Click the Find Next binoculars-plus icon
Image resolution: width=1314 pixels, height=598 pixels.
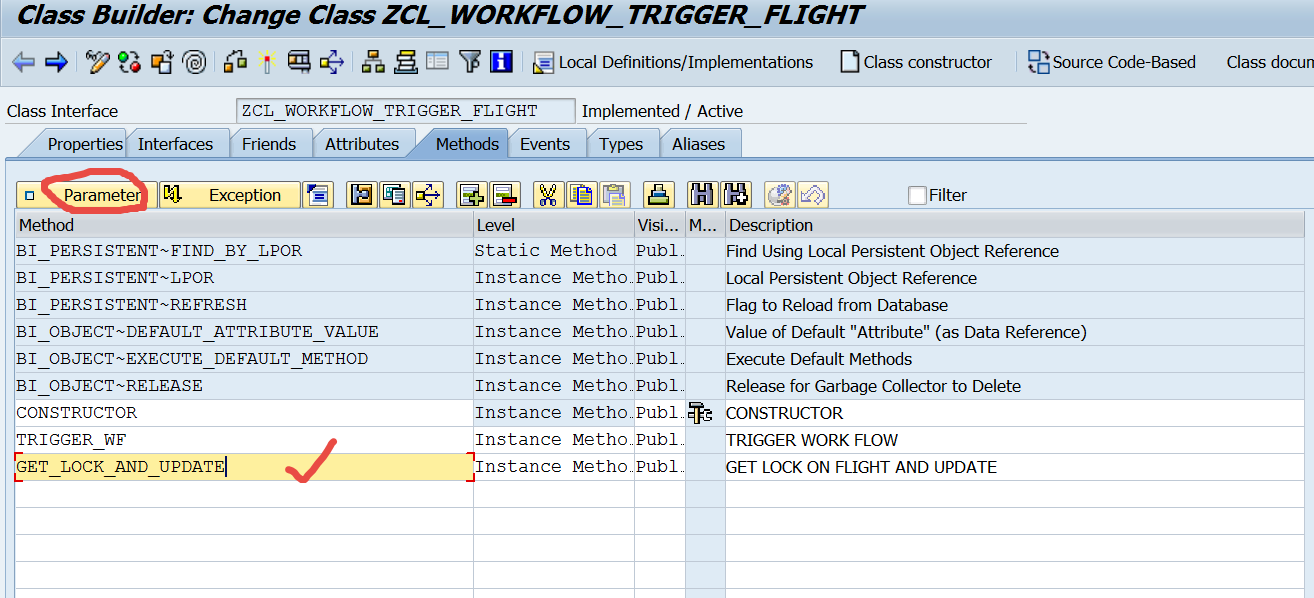click(x=736, y=195)
